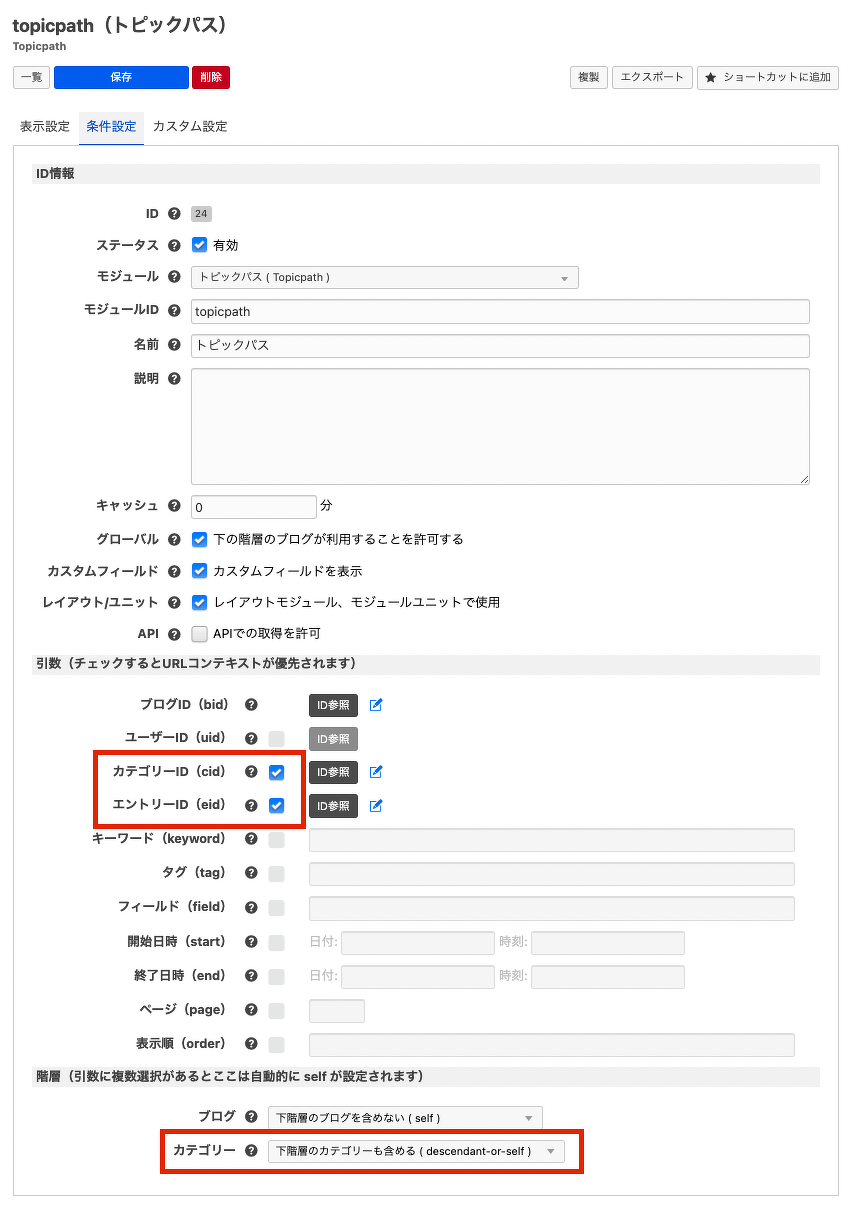Open the ブログ hierarchy dropdown

405,1118
